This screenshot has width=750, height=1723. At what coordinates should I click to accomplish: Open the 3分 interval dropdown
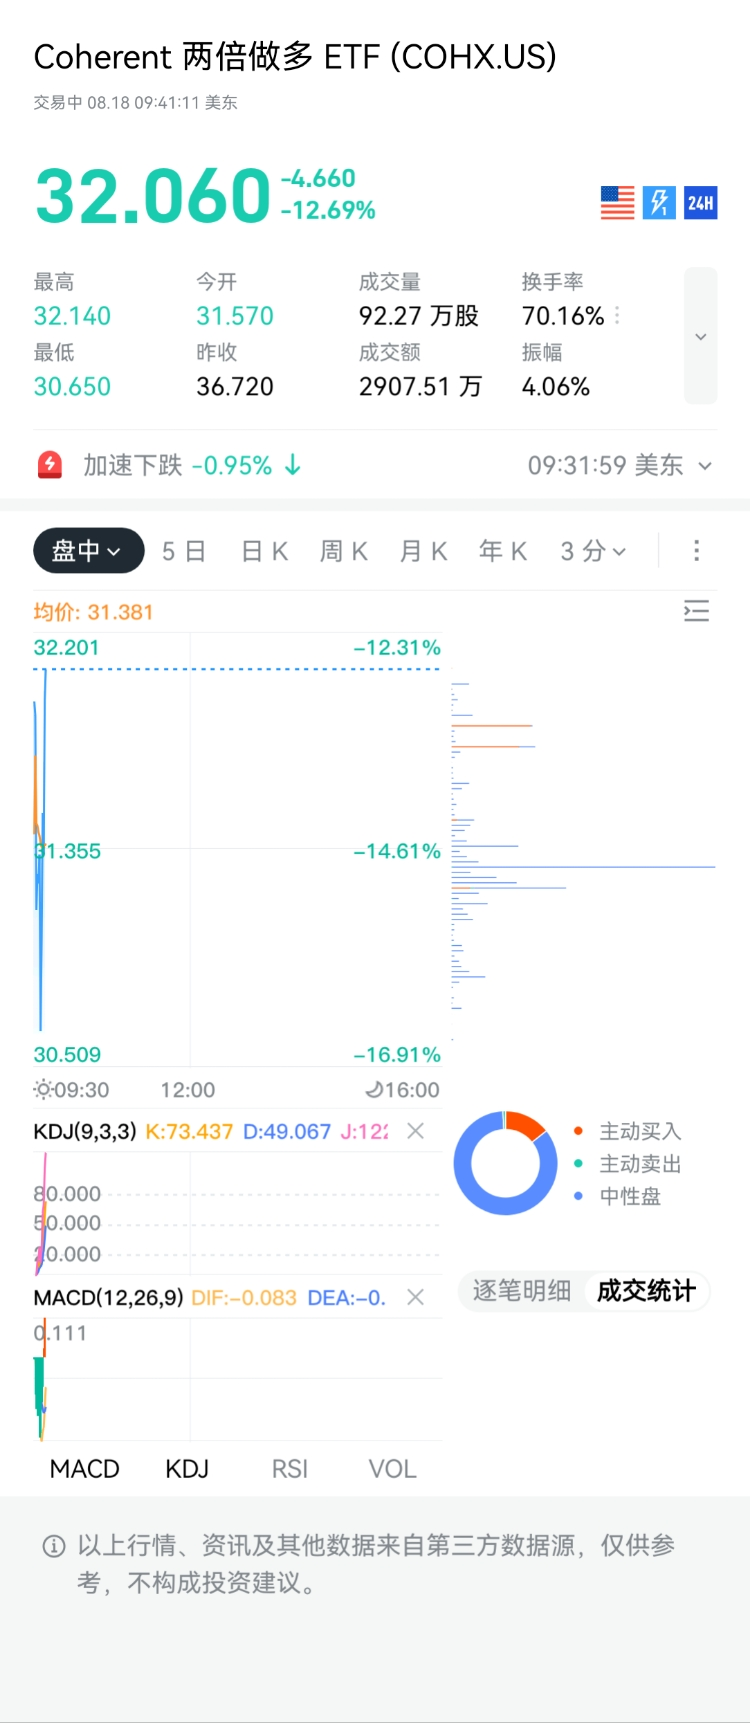pos(593,551)
